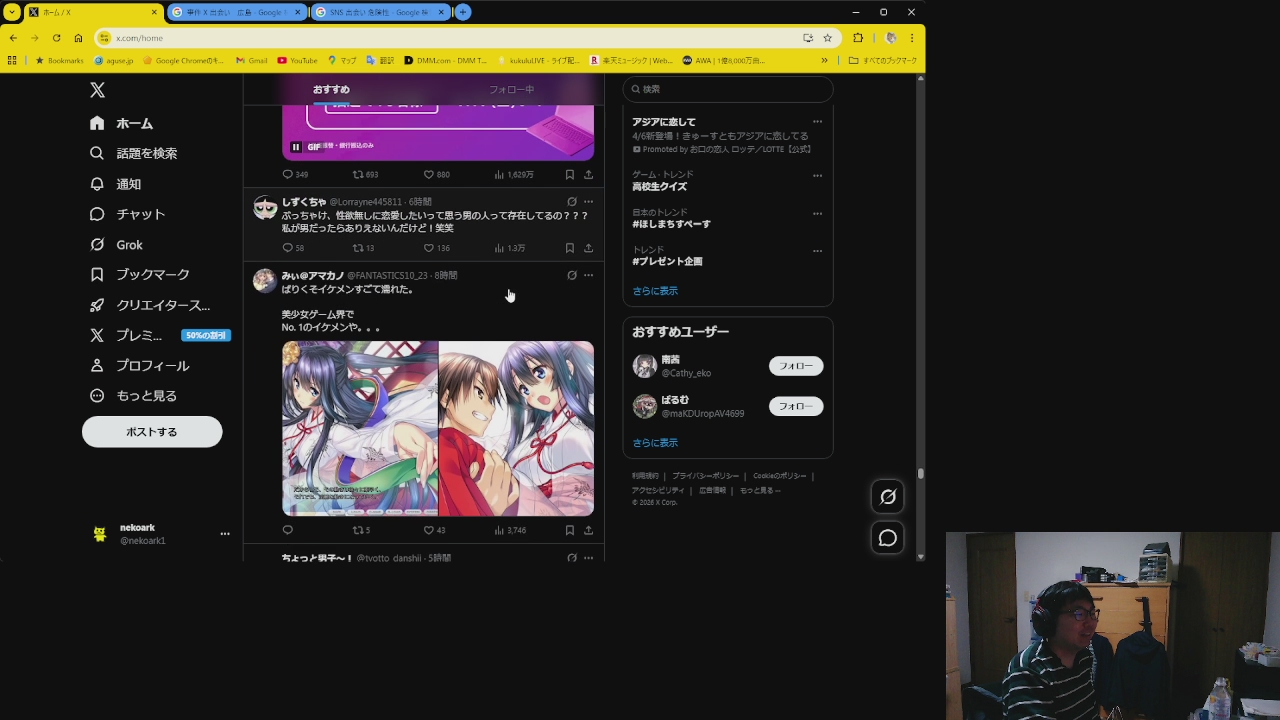Open floating Grok button at bottom right
This screenshot has width=1280, height=720.
[887, 497]
